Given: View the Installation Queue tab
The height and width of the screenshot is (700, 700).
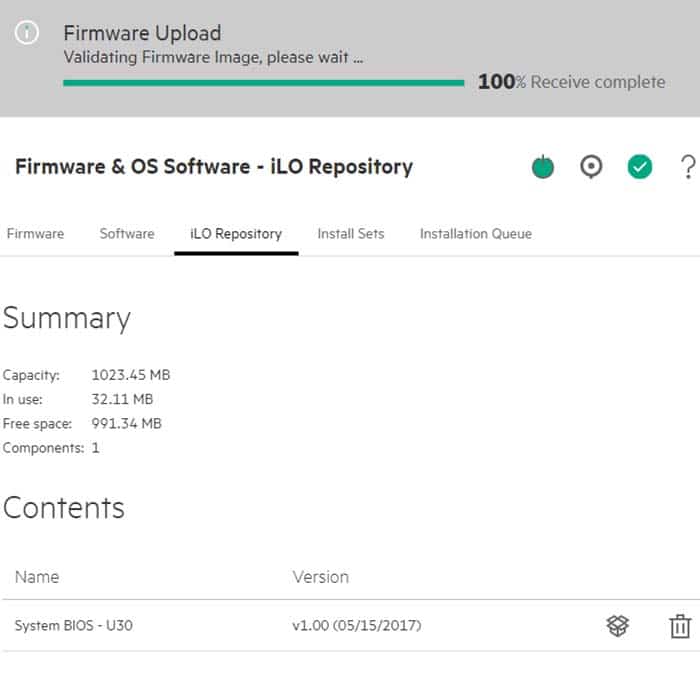Looking at the screenshot, I should point(476,234).
